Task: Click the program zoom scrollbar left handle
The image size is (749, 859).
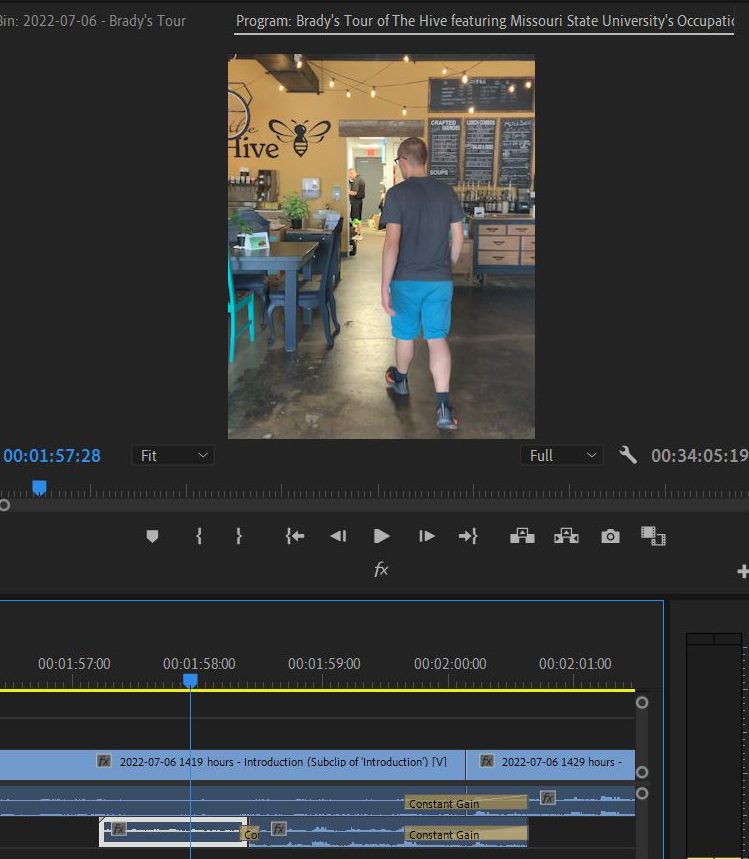Action: pyautogui.click(x=4, y=505)
